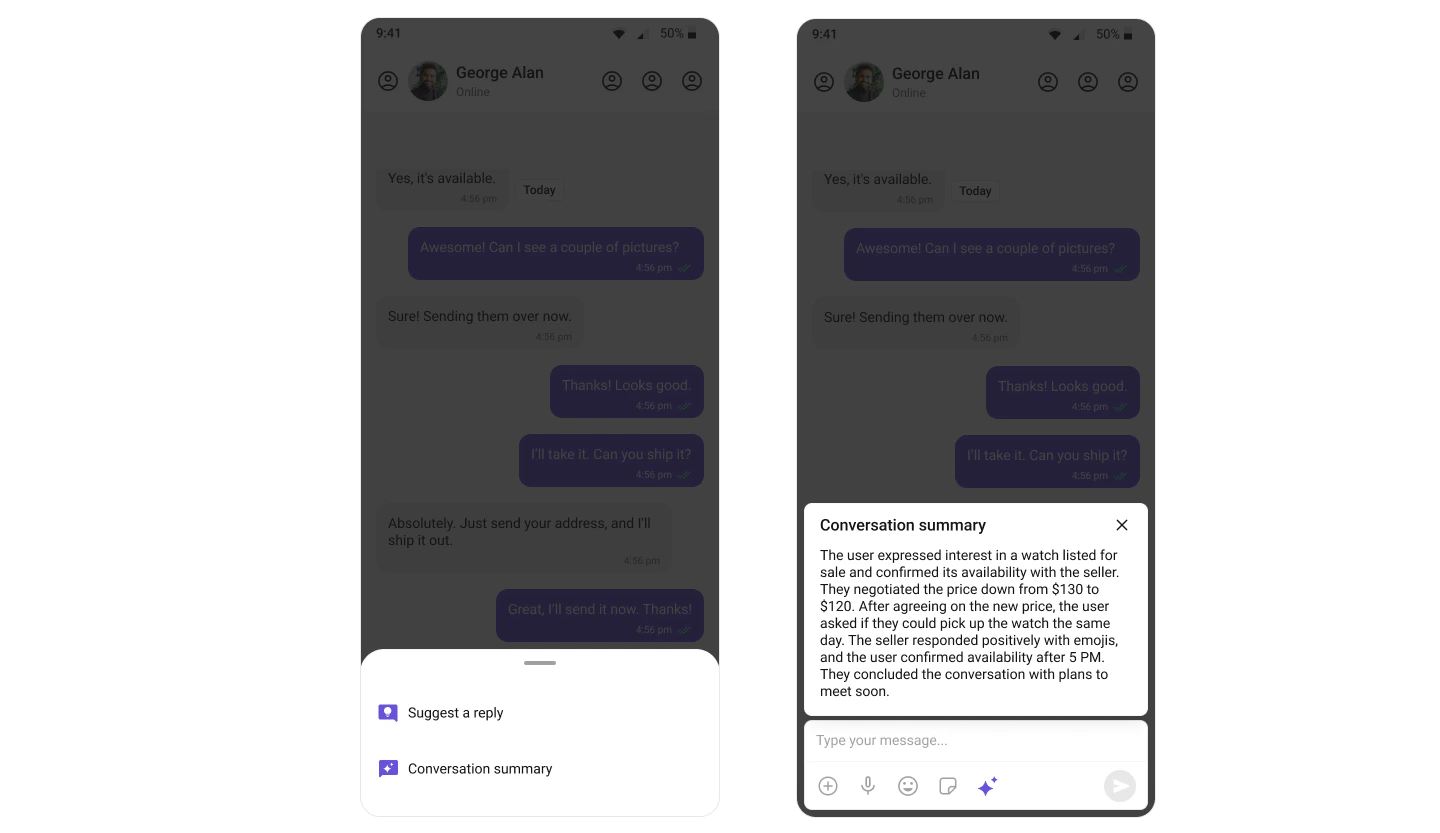Click the Conversation summary sparkle chat icon
Image resolution: width=1440 pixels, height=833 pixels.
coord(388,769)
